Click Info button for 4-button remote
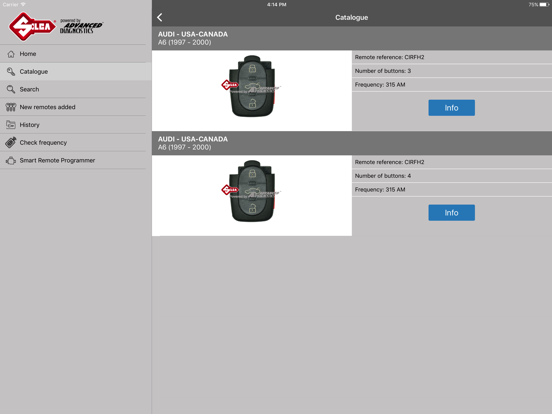Image resolution: width=552 pixels, height=414 pixels. 451,213
